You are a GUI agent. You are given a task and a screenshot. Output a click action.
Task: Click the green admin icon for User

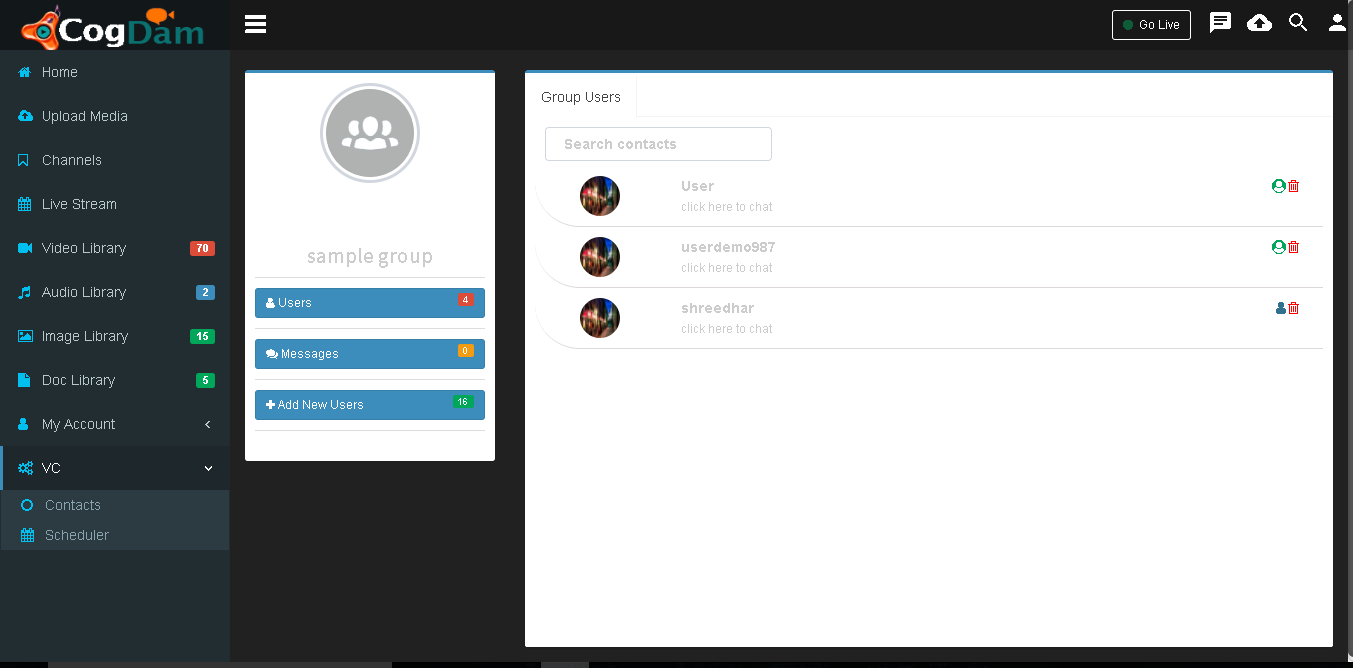1278,186
